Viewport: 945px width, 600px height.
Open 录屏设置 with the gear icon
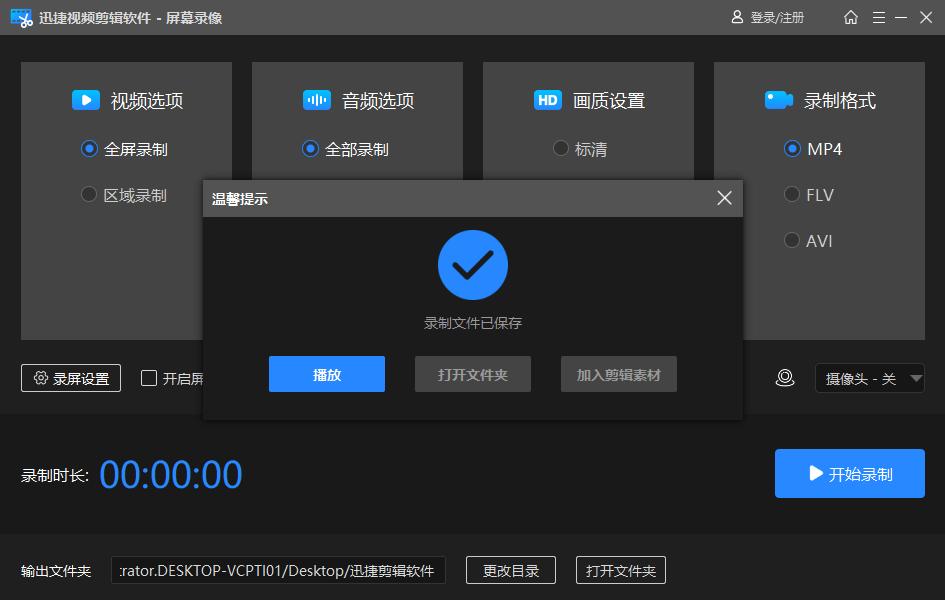(x=70, y=377)
